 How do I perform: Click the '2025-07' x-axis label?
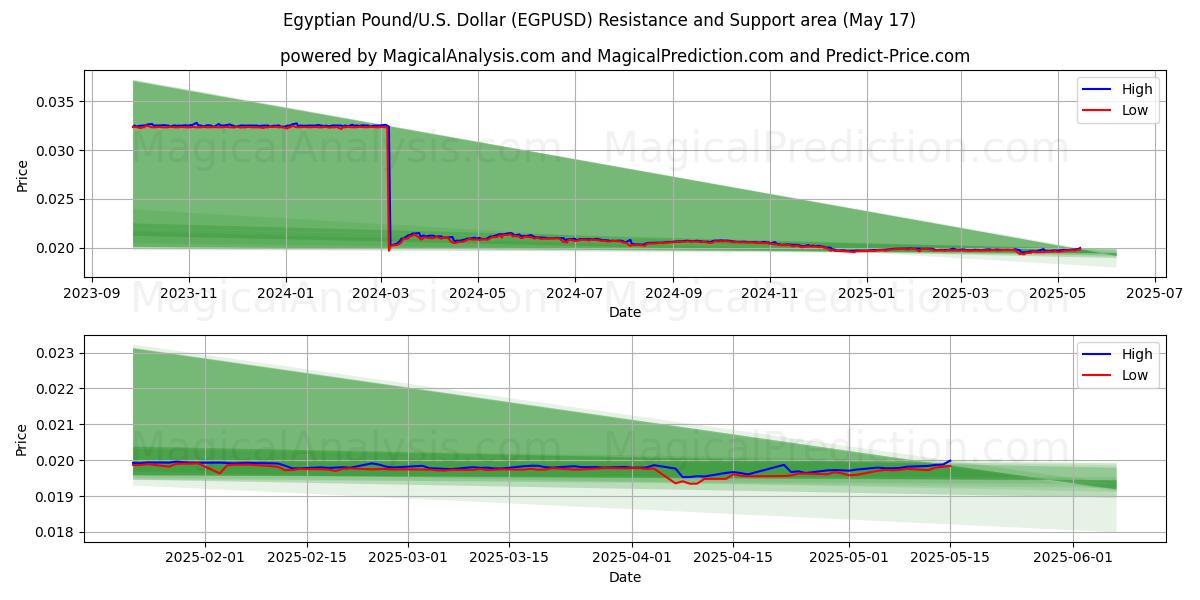(x=1154, y=294)
